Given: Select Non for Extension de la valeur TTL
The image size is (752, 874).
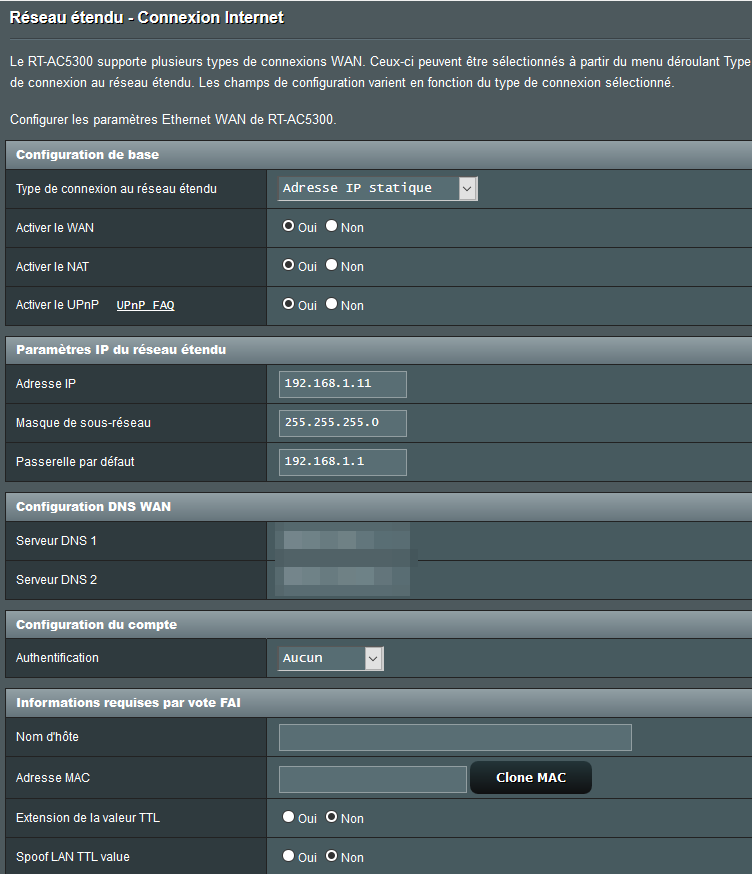Looking at the screenshot, I should [x=332, y=817].
